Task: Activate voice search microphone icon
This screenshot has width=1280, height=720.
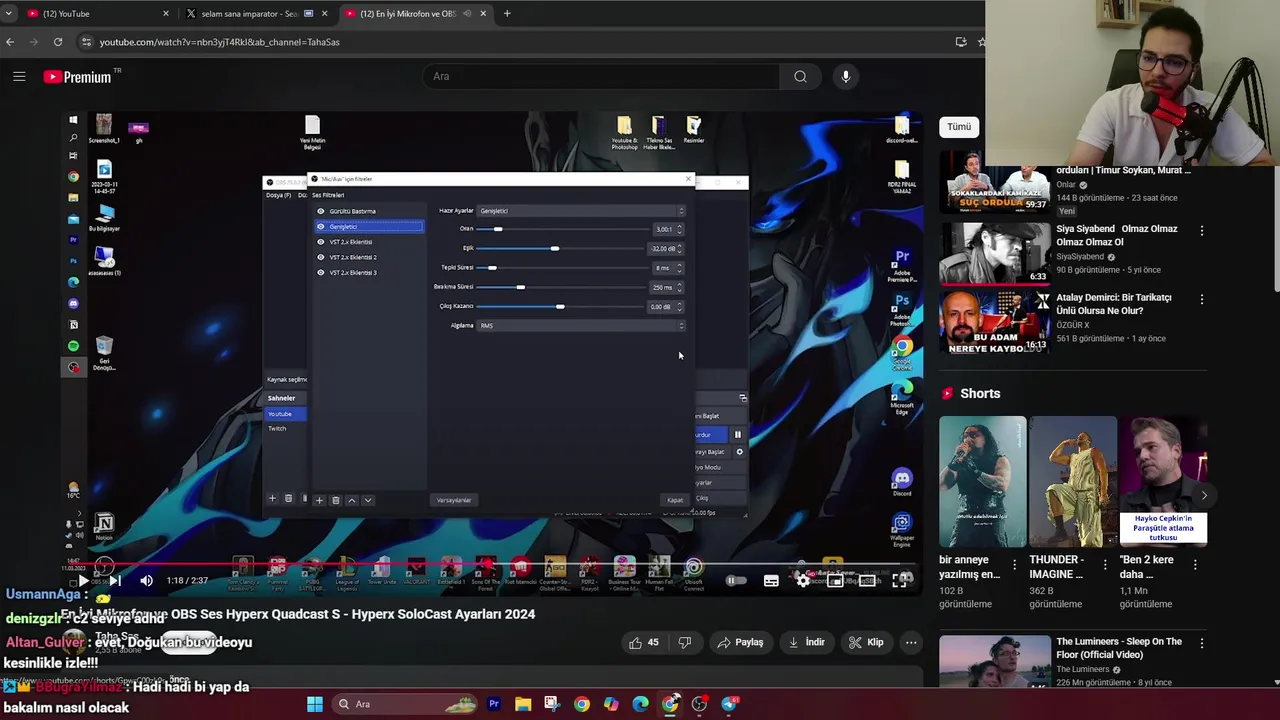Action: [846, 76]
